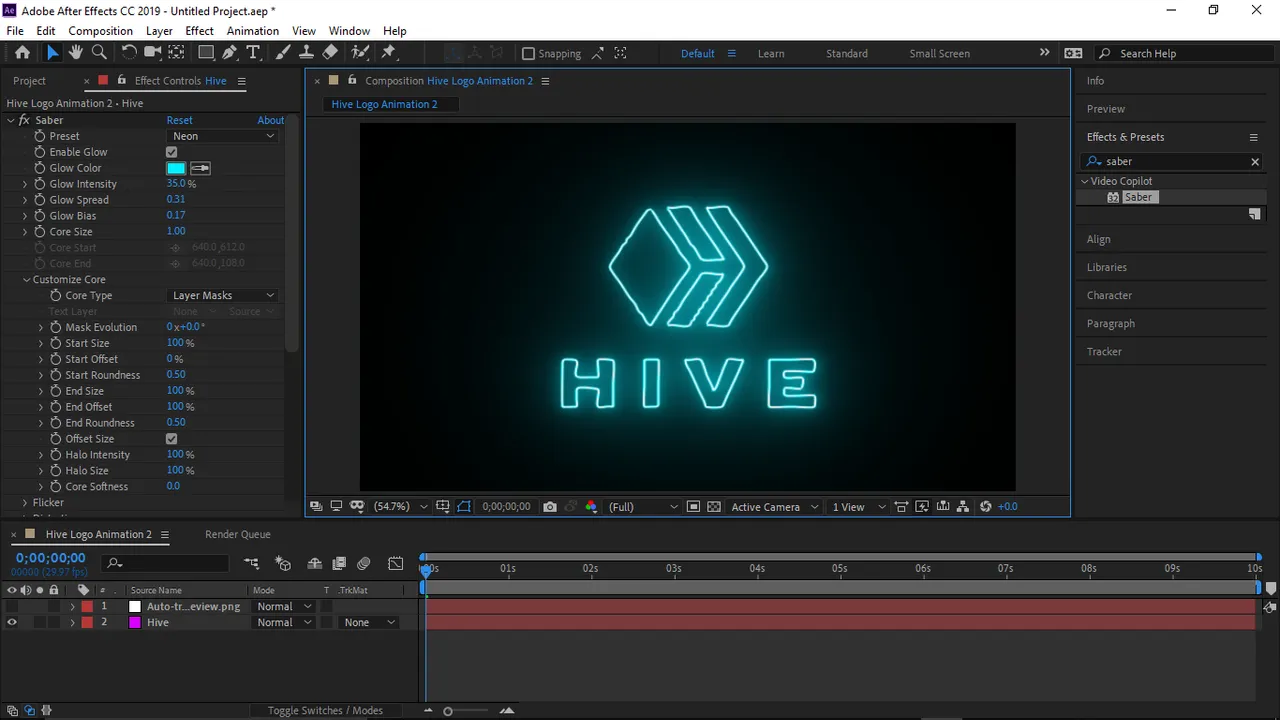Uncheck the Offset Size checkbox

[171, 439]
